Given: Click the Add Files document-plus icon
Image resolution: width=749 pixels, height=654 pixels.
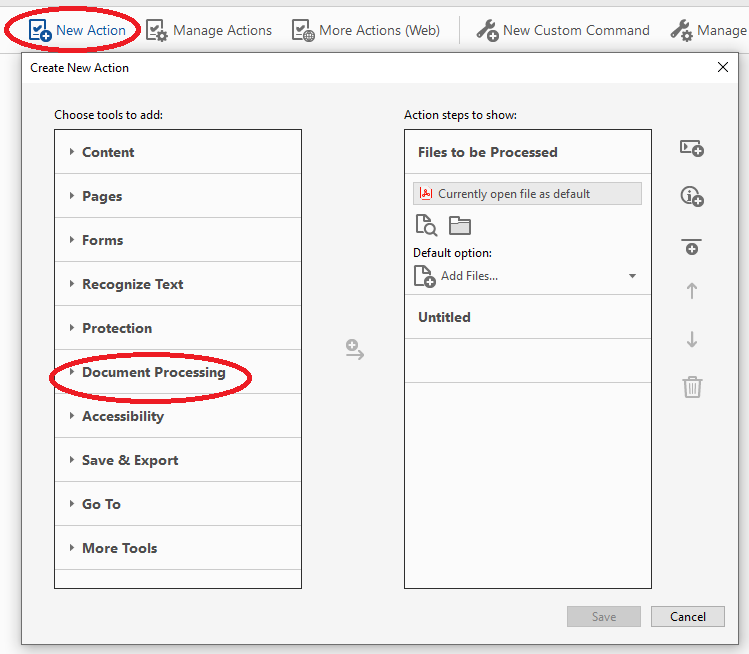Looking at the screenshot, I should coord(425,276).
